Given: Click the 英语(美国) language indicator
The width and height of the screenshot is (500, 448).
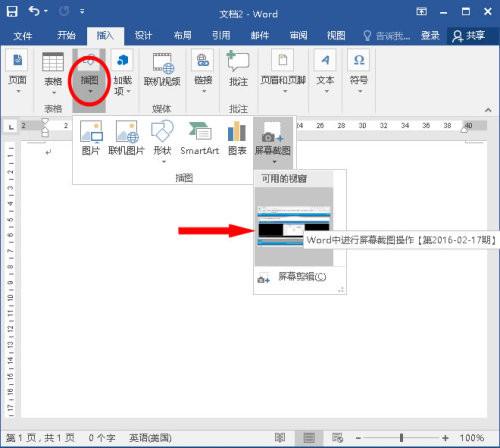Looking at the screenshot, I should click(150, 438).
